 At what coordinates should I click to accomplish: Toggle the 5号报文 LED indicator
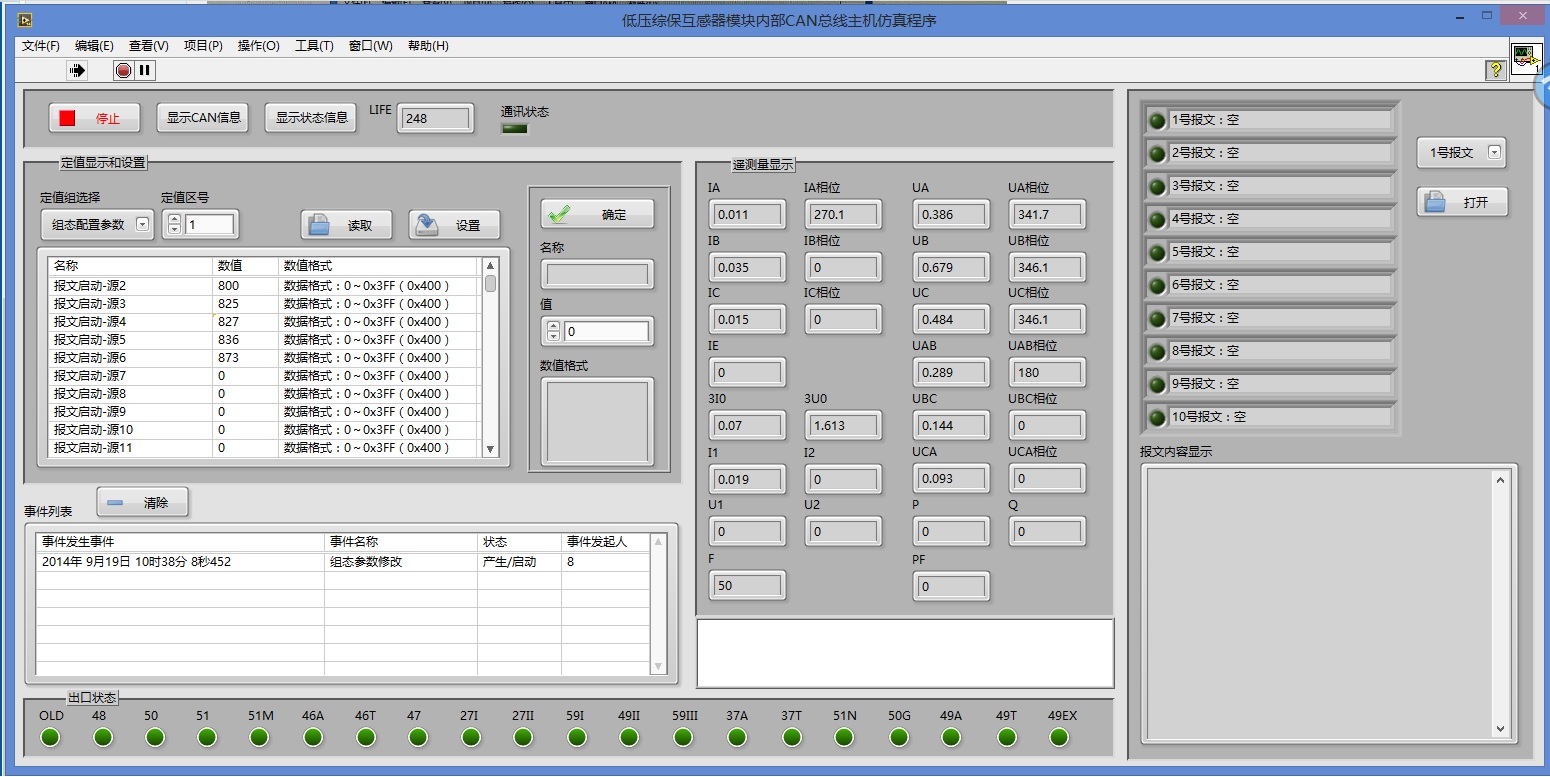pyautogui.click(x=1158, y=252)
